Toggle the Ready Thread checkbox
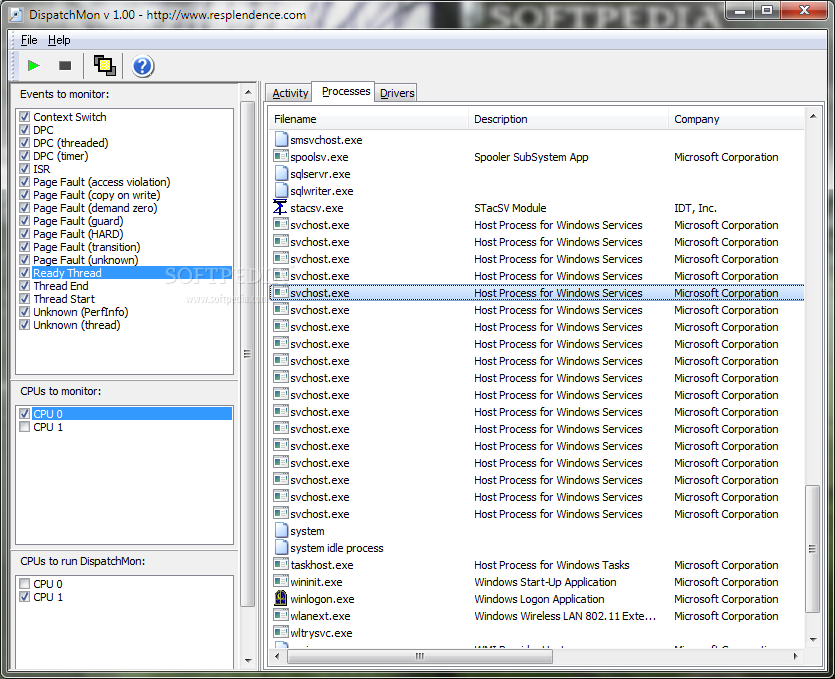The width and height of the screenshot is (835, 679). coord(24,273)
